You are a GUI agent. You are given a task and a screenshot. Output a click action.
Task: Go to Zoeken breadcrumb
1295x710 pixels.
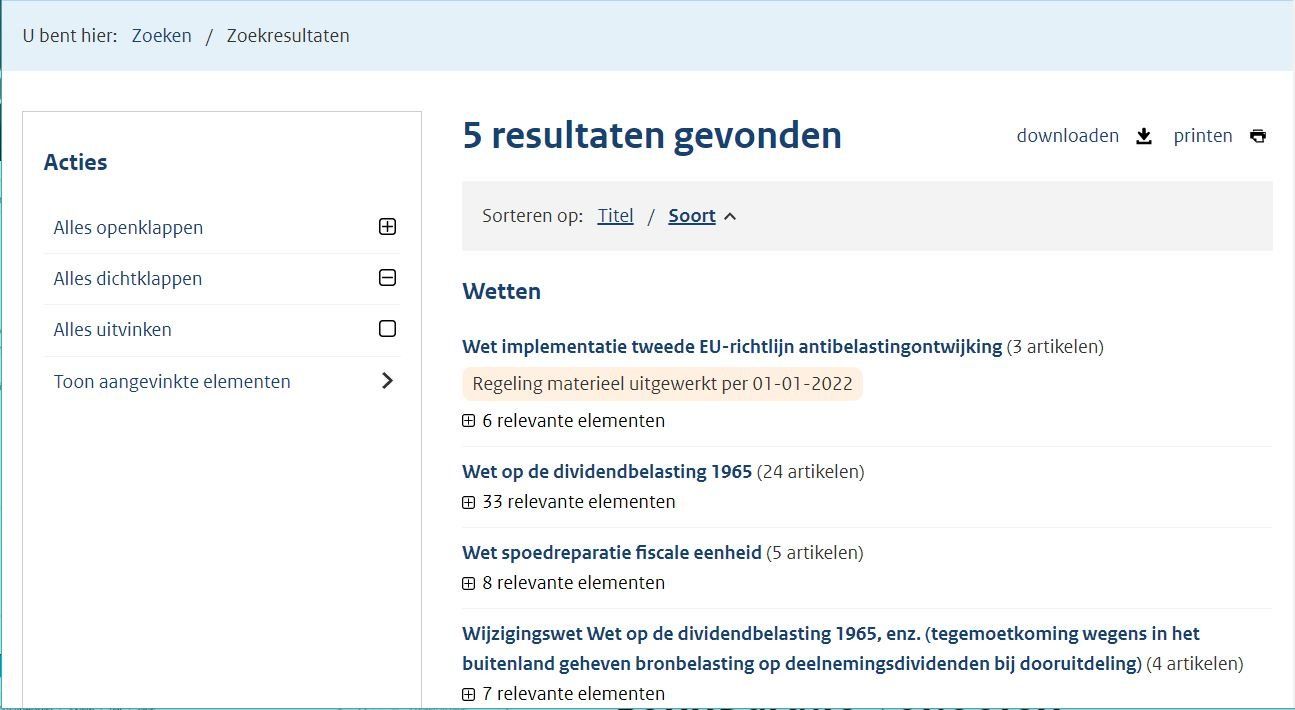click(x=162, y=36)
